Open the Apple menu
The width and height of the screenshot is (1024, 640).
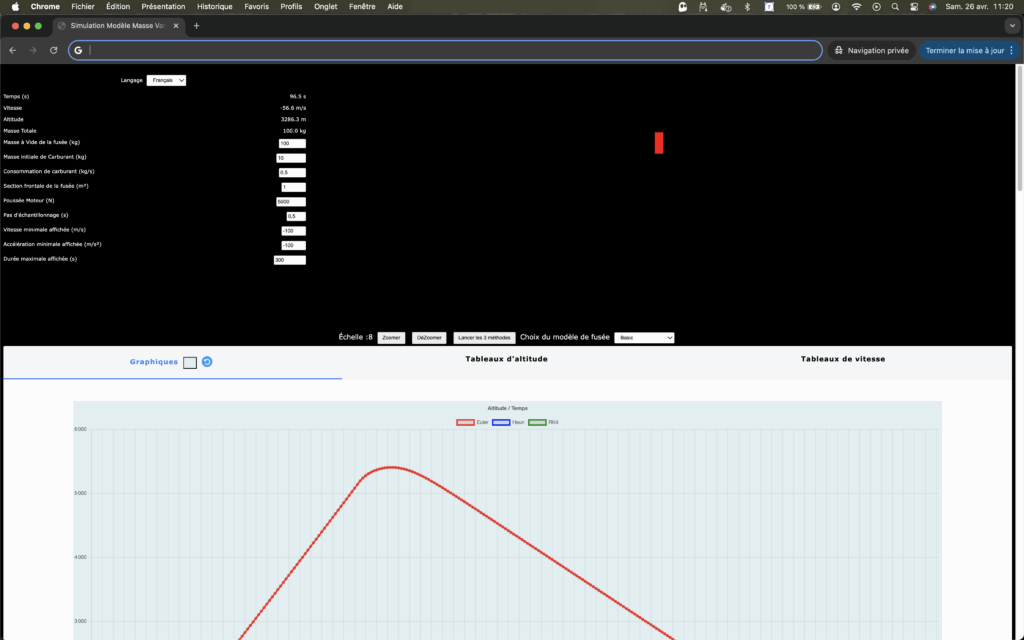tap(15, 7)
